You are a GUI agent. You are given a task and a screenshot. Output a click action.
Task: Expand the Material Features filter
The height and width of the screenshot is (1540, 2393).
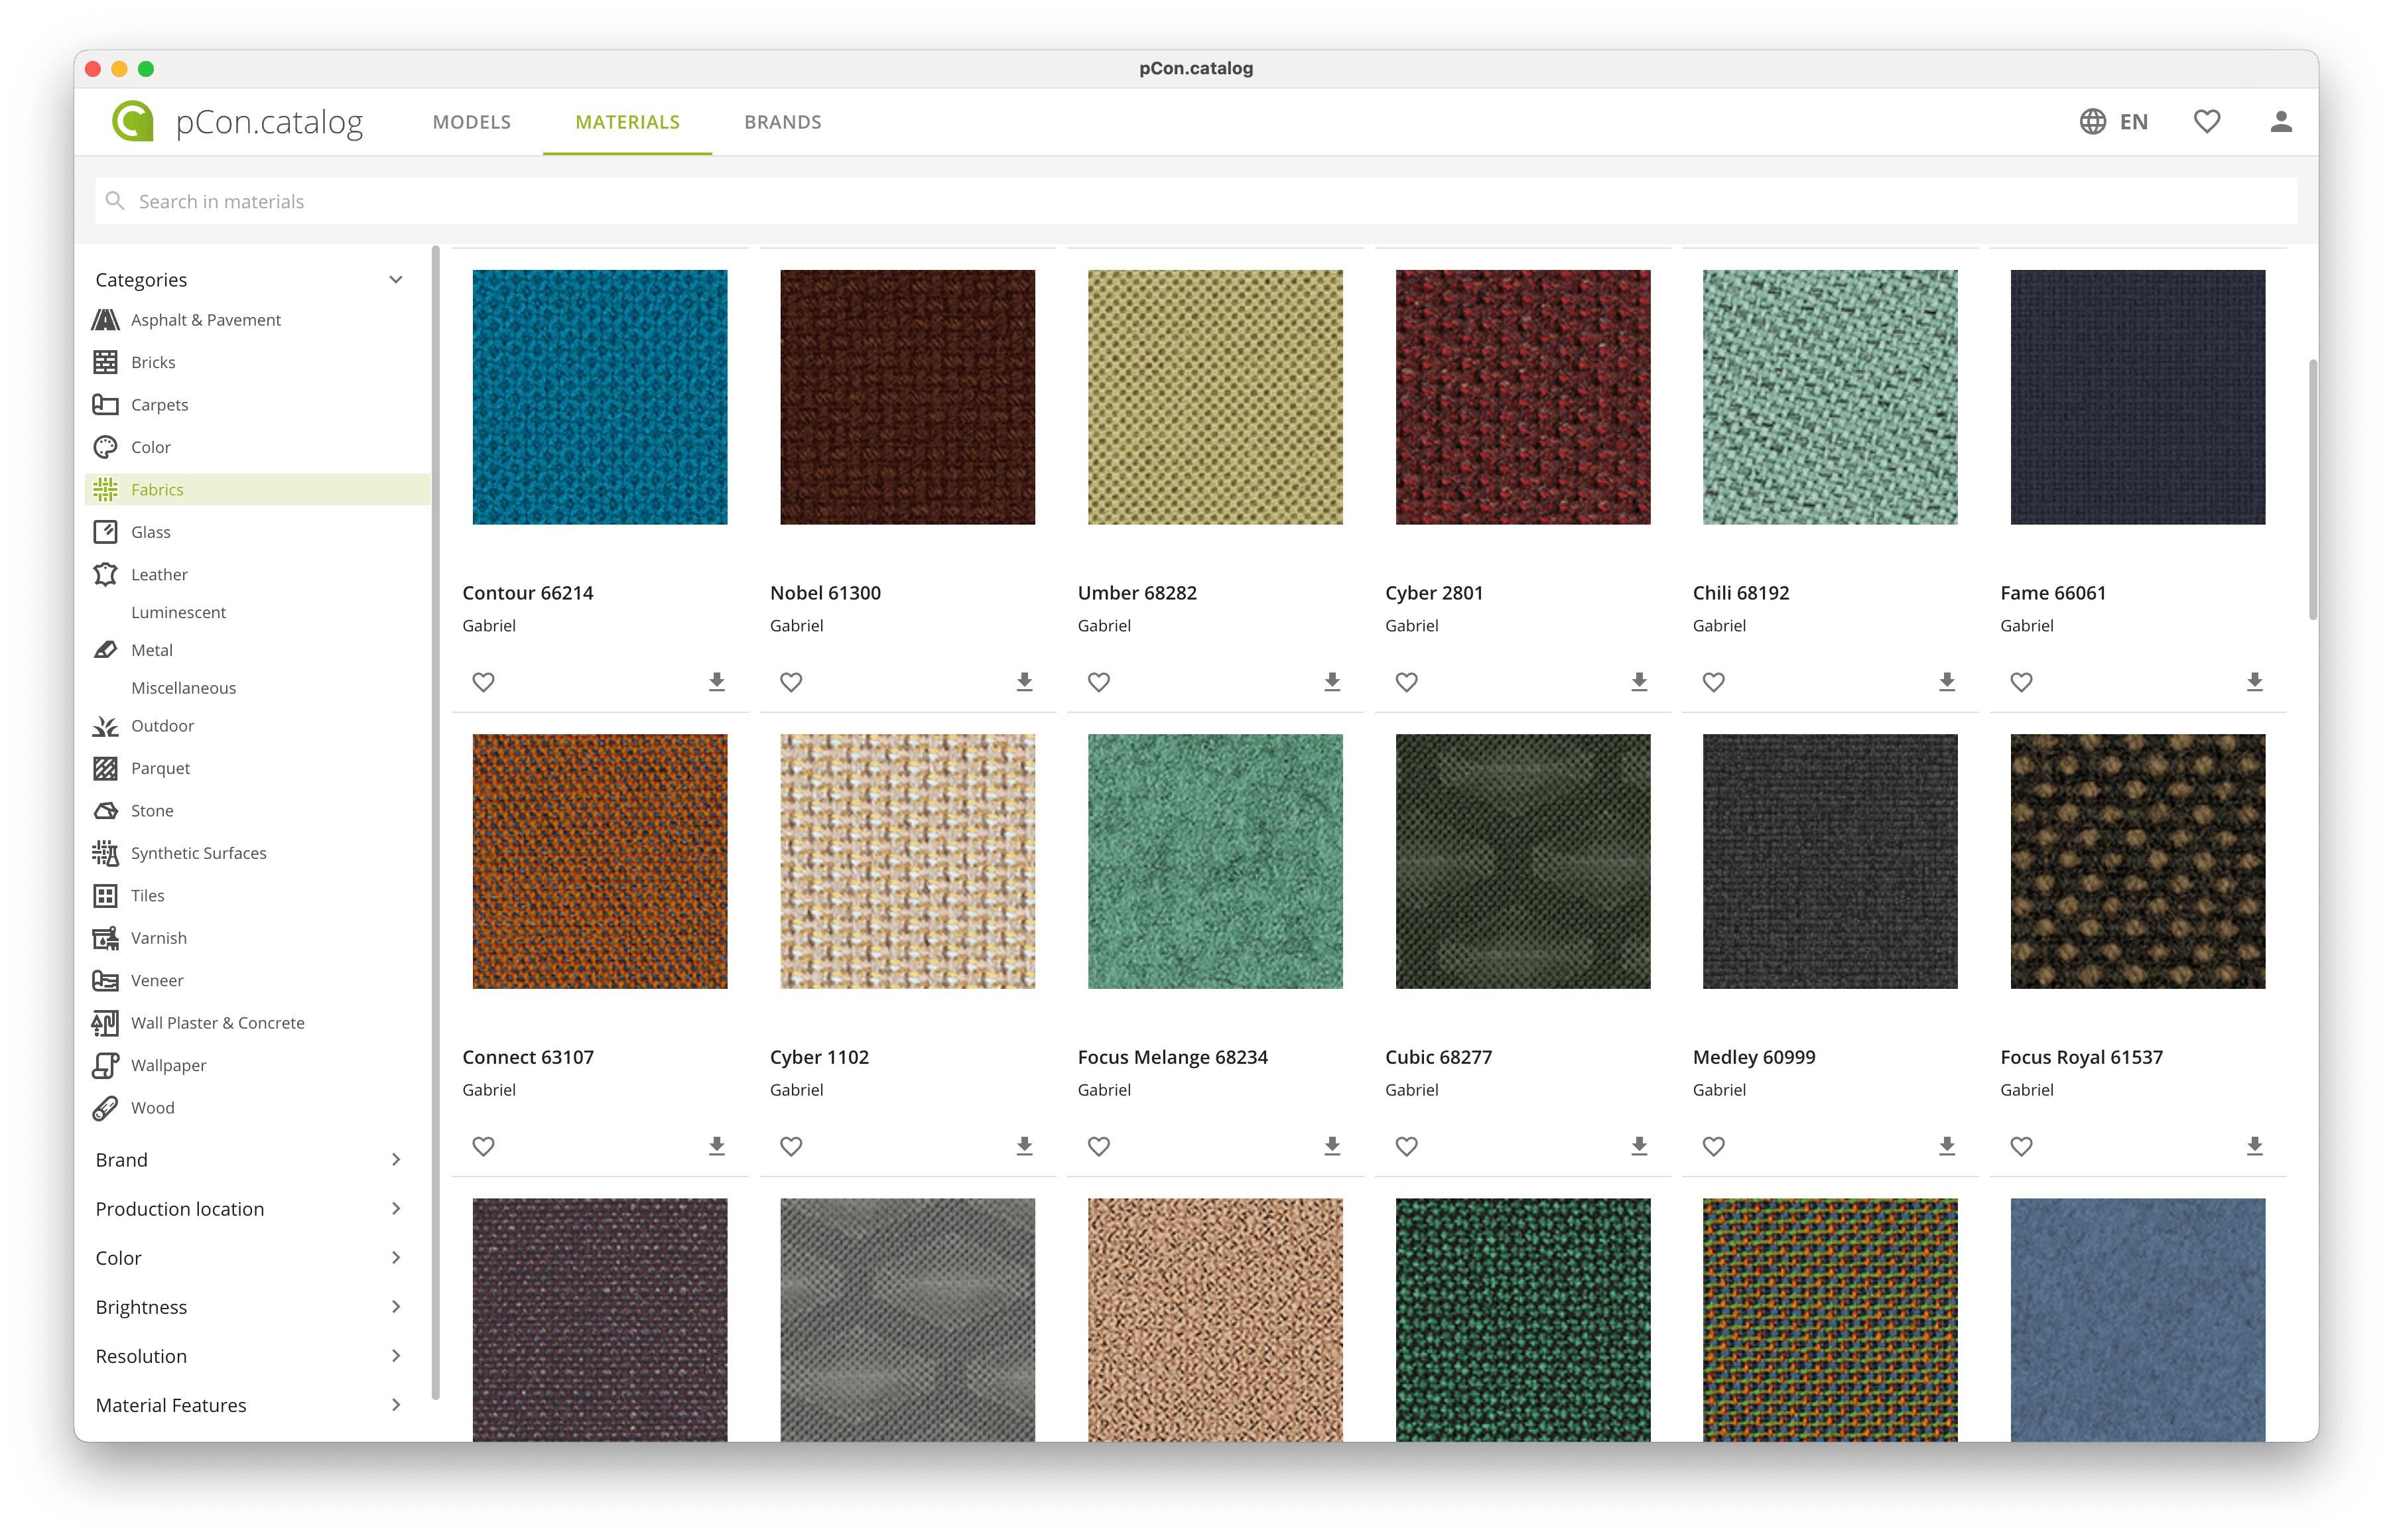(396, 1405)
